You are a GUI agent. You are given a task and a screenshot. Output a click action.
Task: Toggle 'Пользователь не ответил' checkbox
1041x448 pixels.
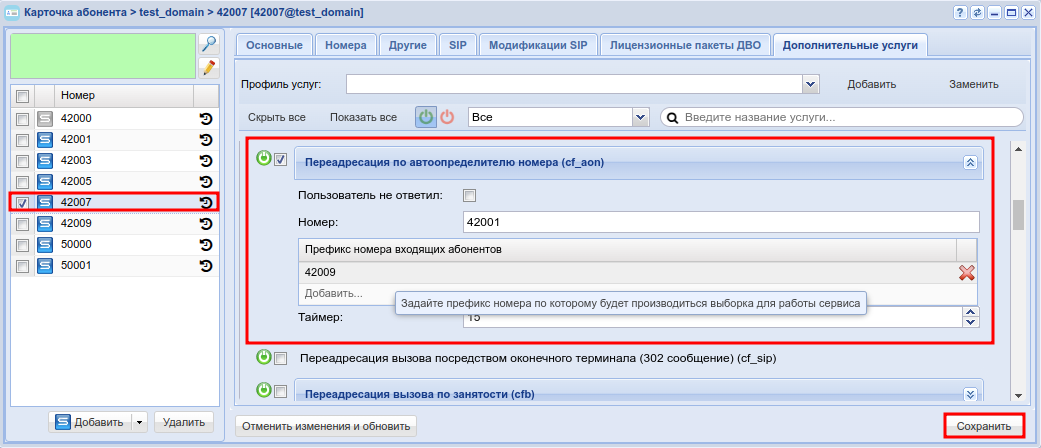(470, 195)
